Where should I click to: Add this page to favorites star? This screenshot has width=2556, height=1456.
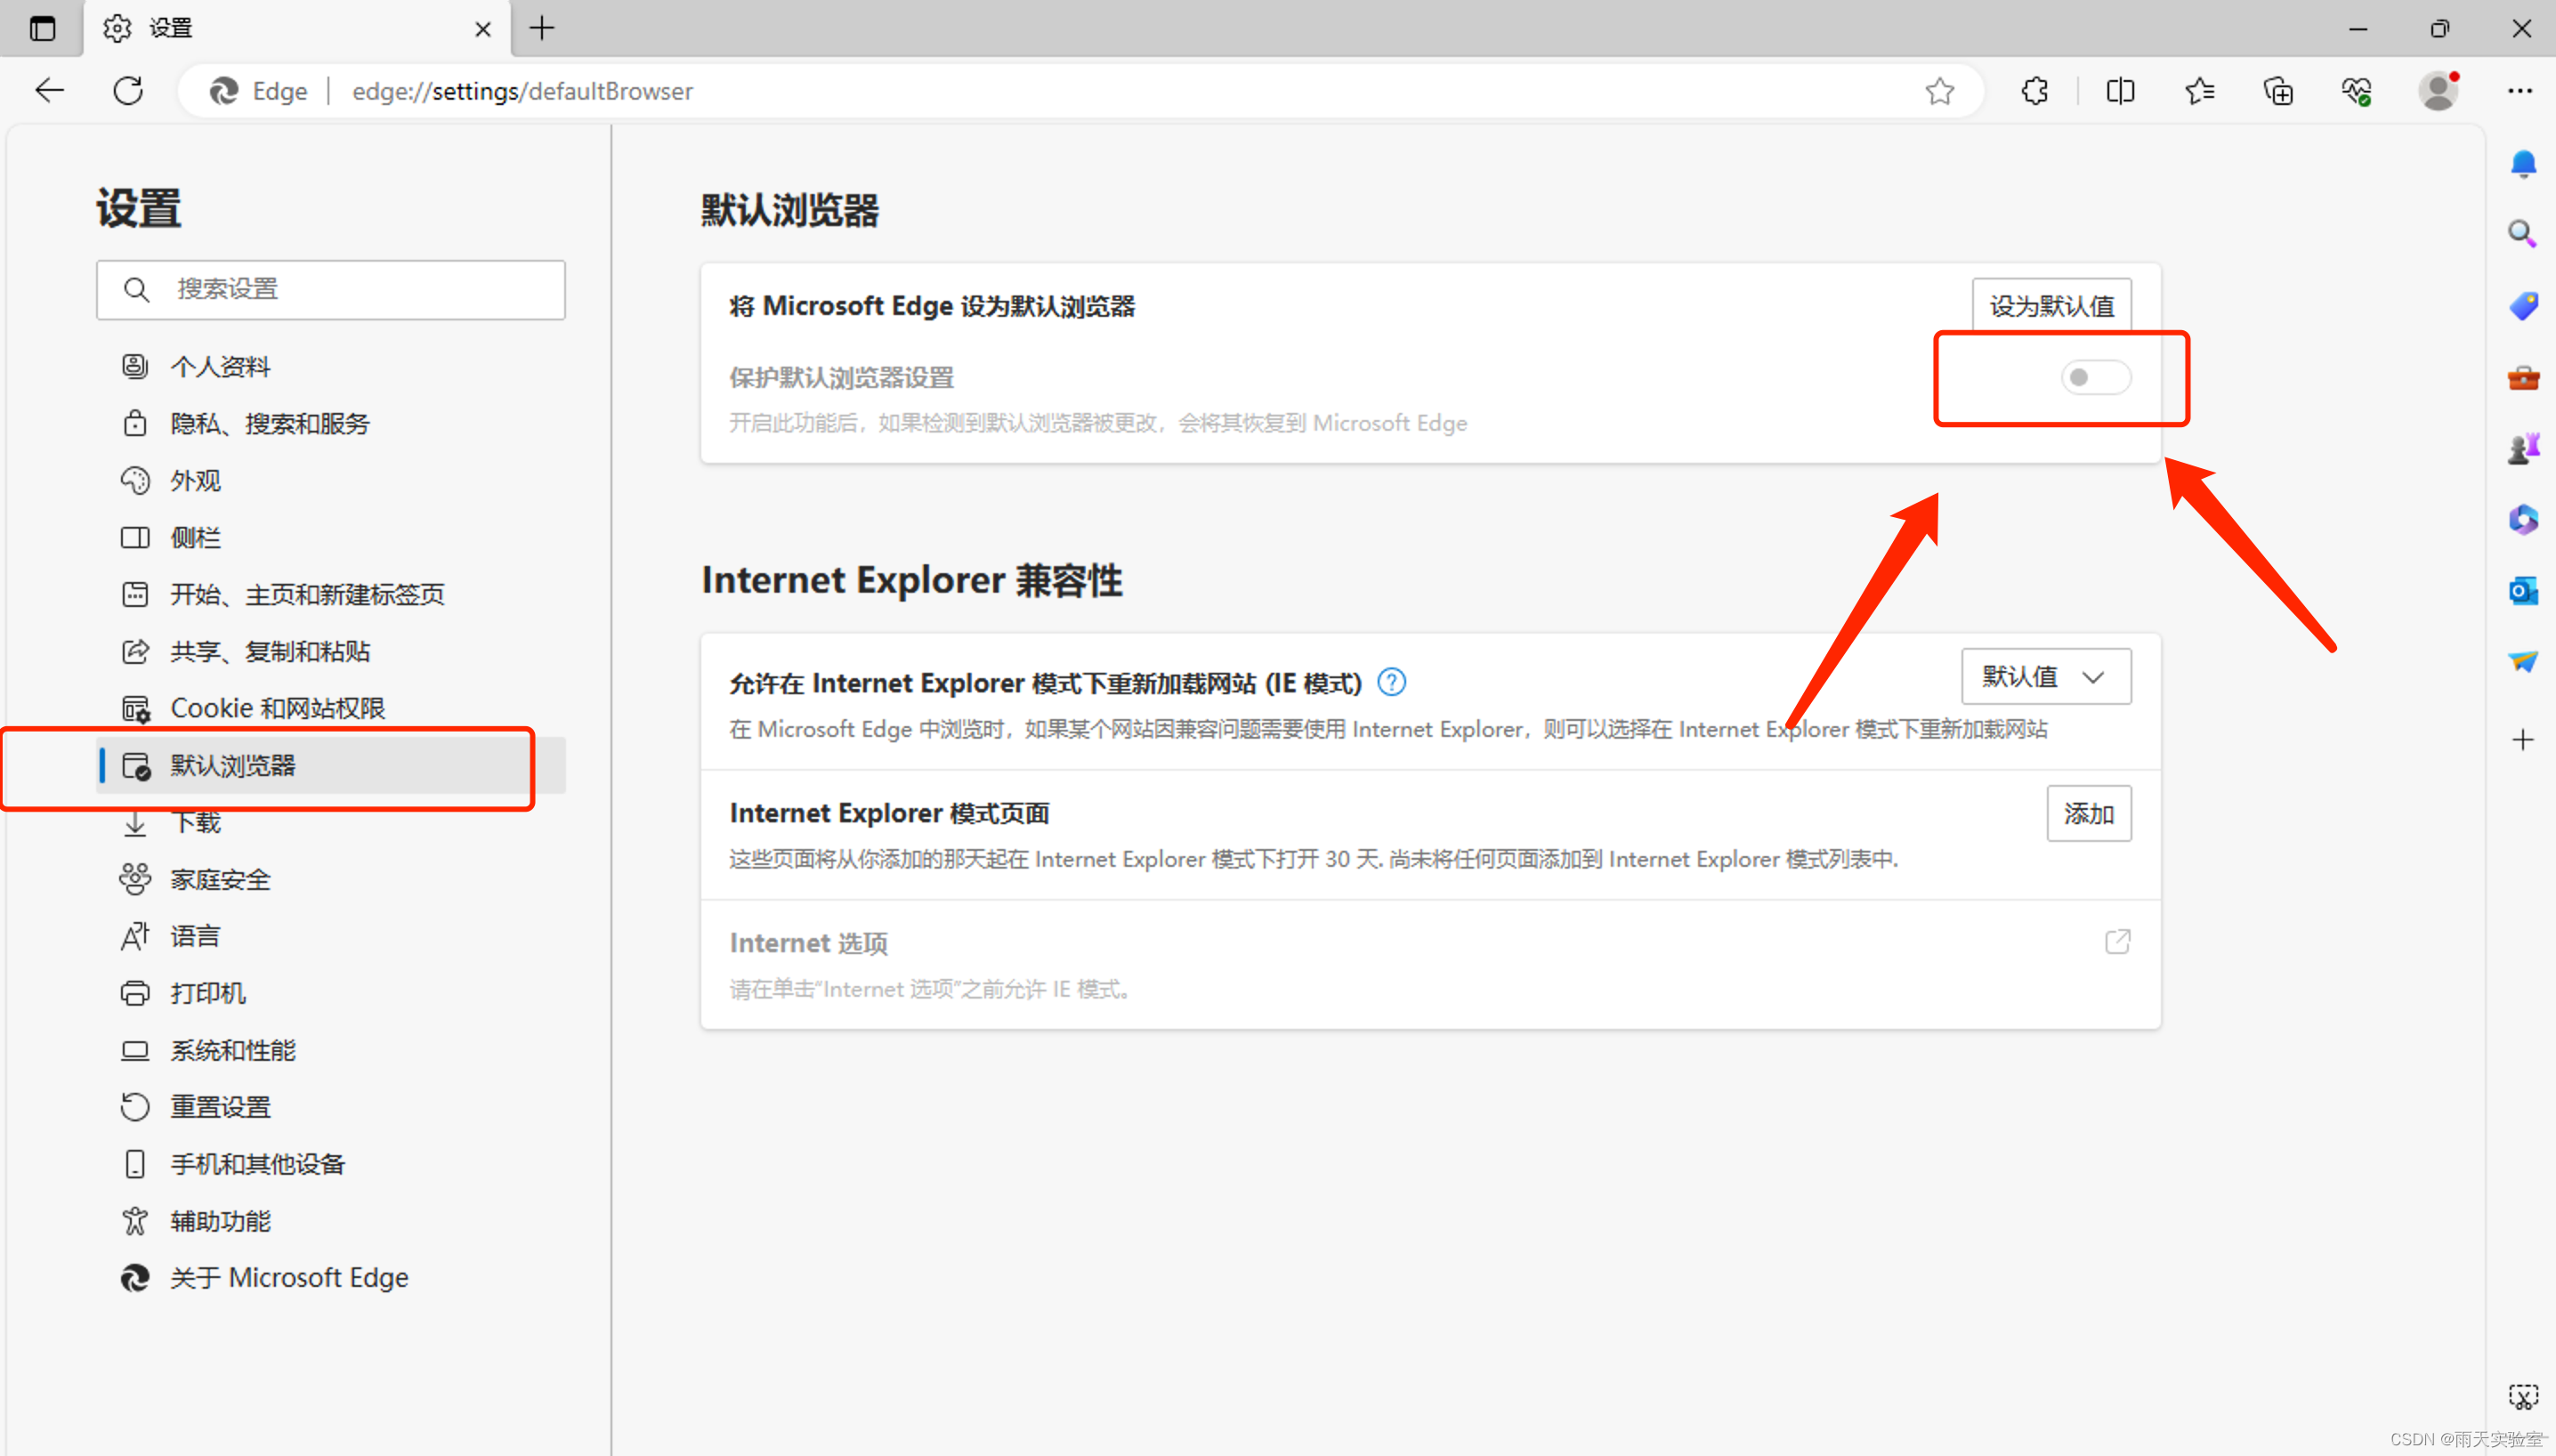click(x=1939, y=91)
